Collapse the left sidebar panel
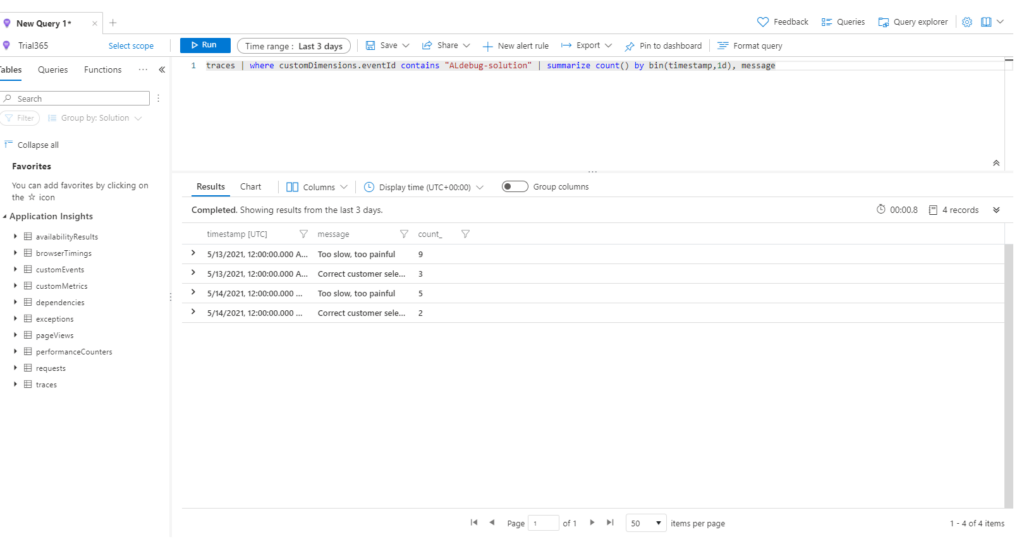The image size is (1024, 544). [x=162, y=70]
